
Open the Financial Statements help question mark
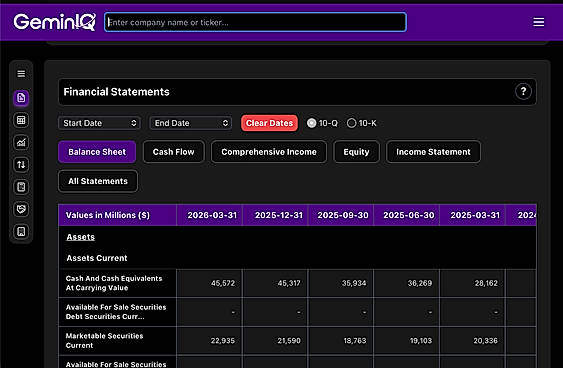click(523, 92)
